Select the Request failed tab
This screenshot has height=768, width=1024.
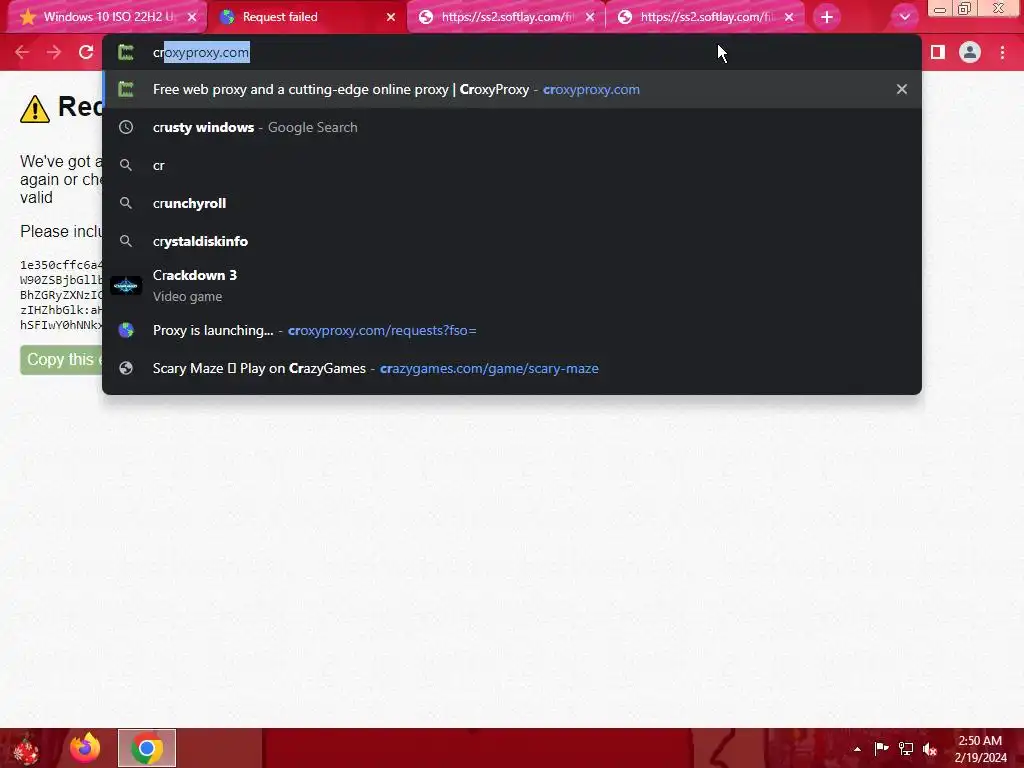(x=307, y=17)
